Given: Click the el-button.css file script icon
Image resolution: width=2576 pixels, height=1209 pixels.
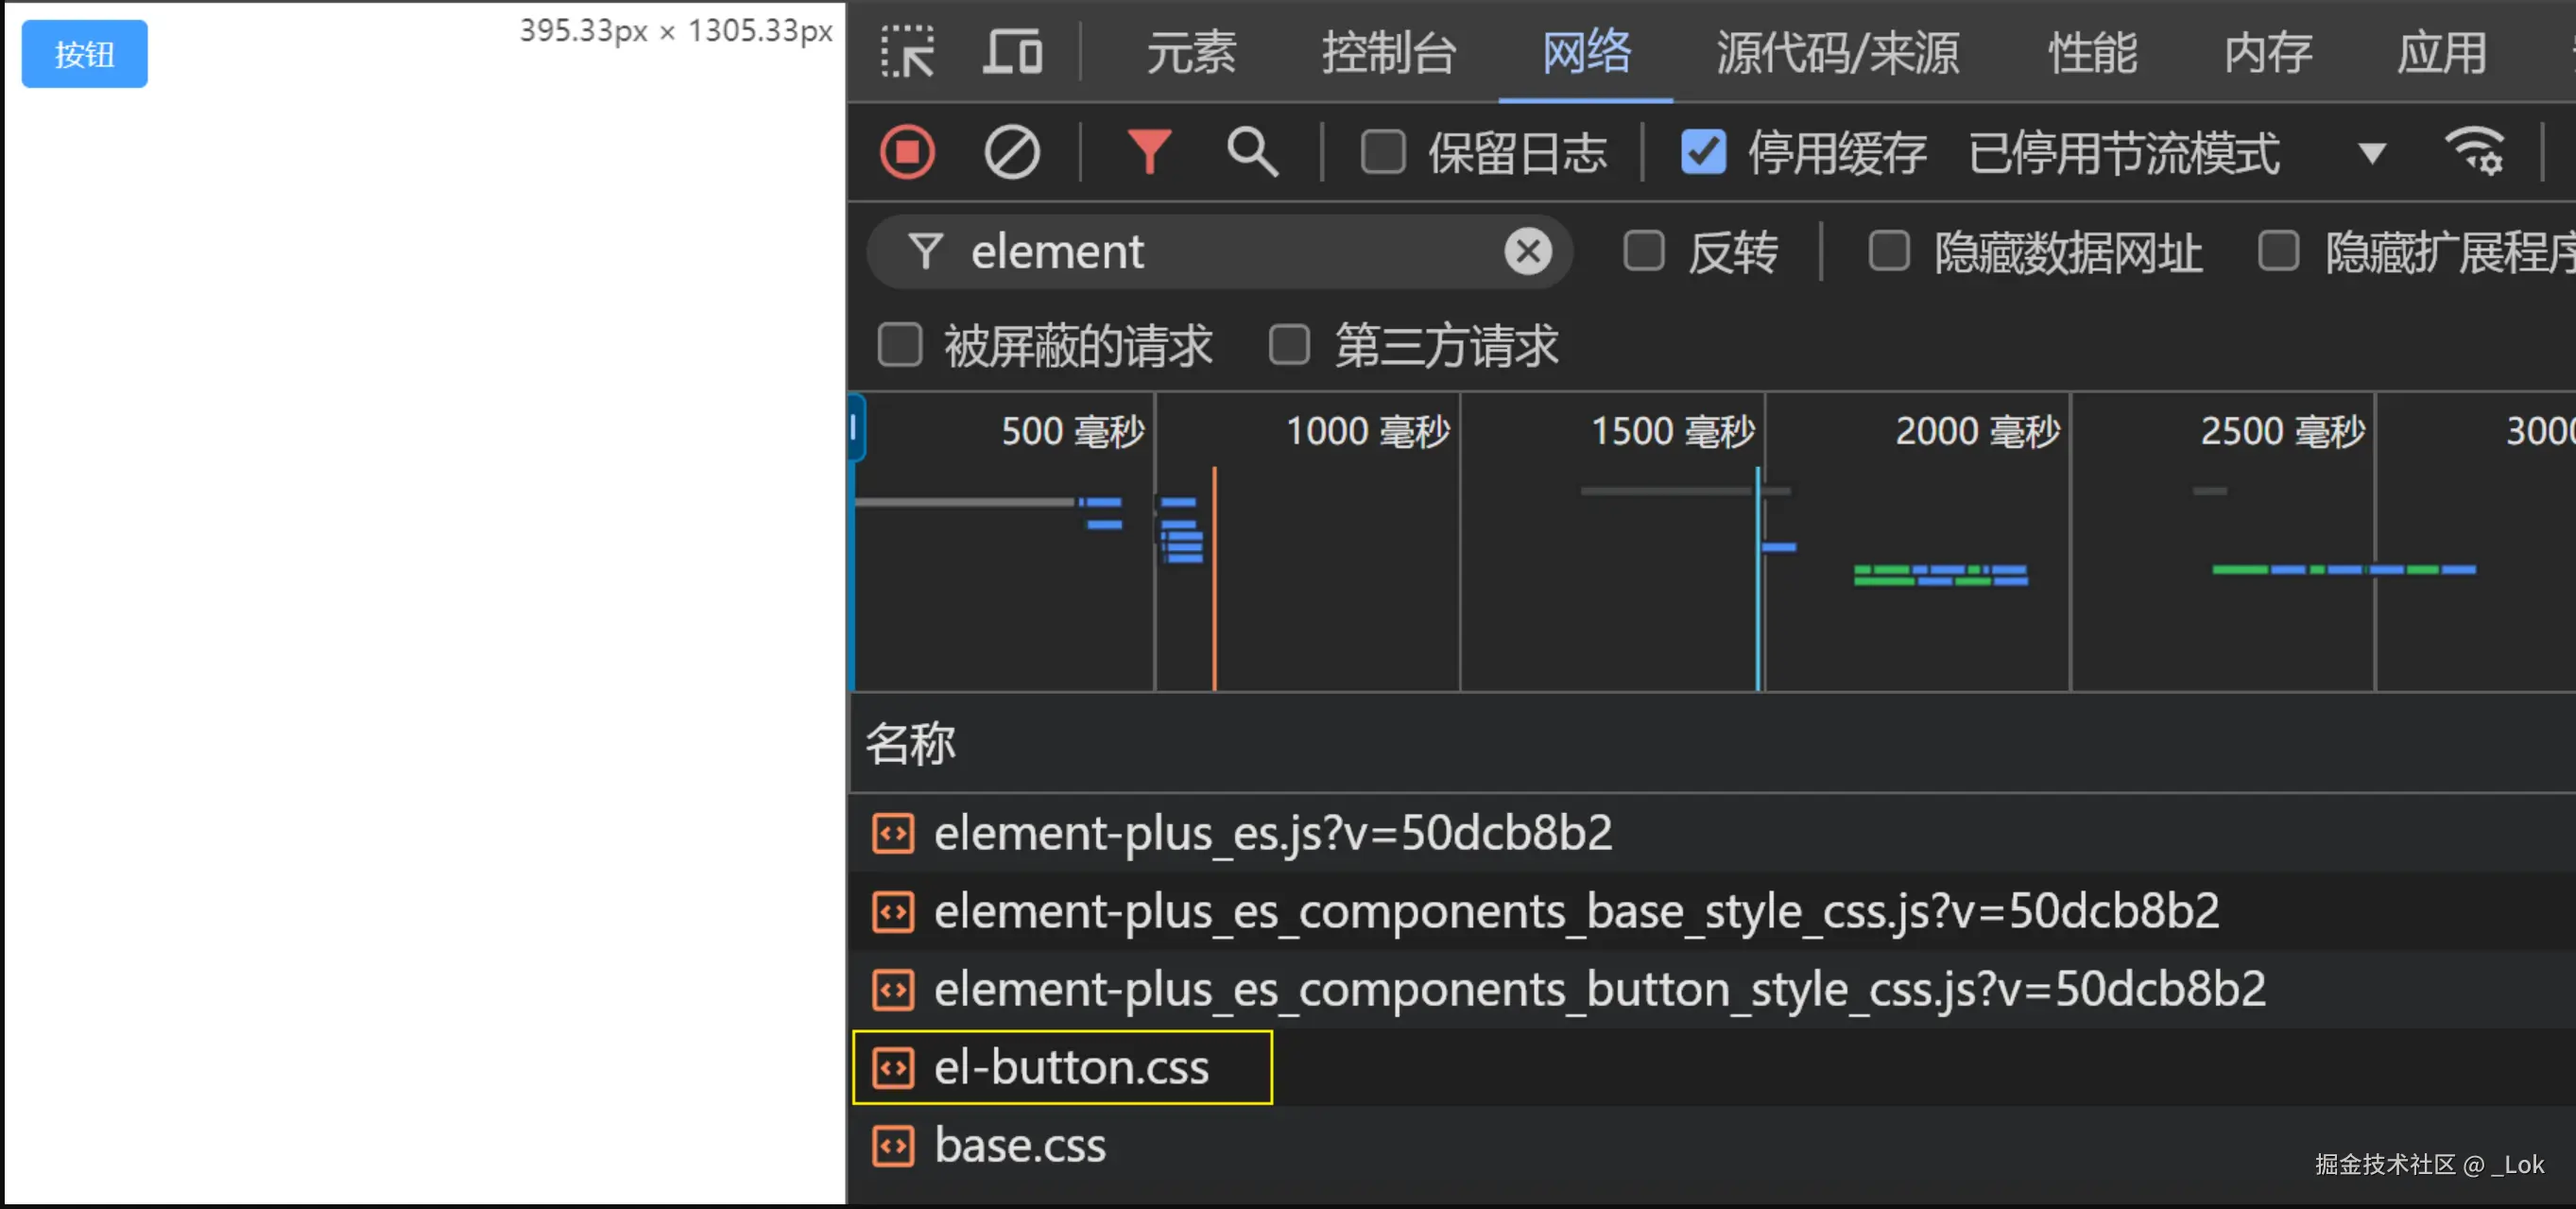Looking at the screenshot, I should (x=894, y=1068).
